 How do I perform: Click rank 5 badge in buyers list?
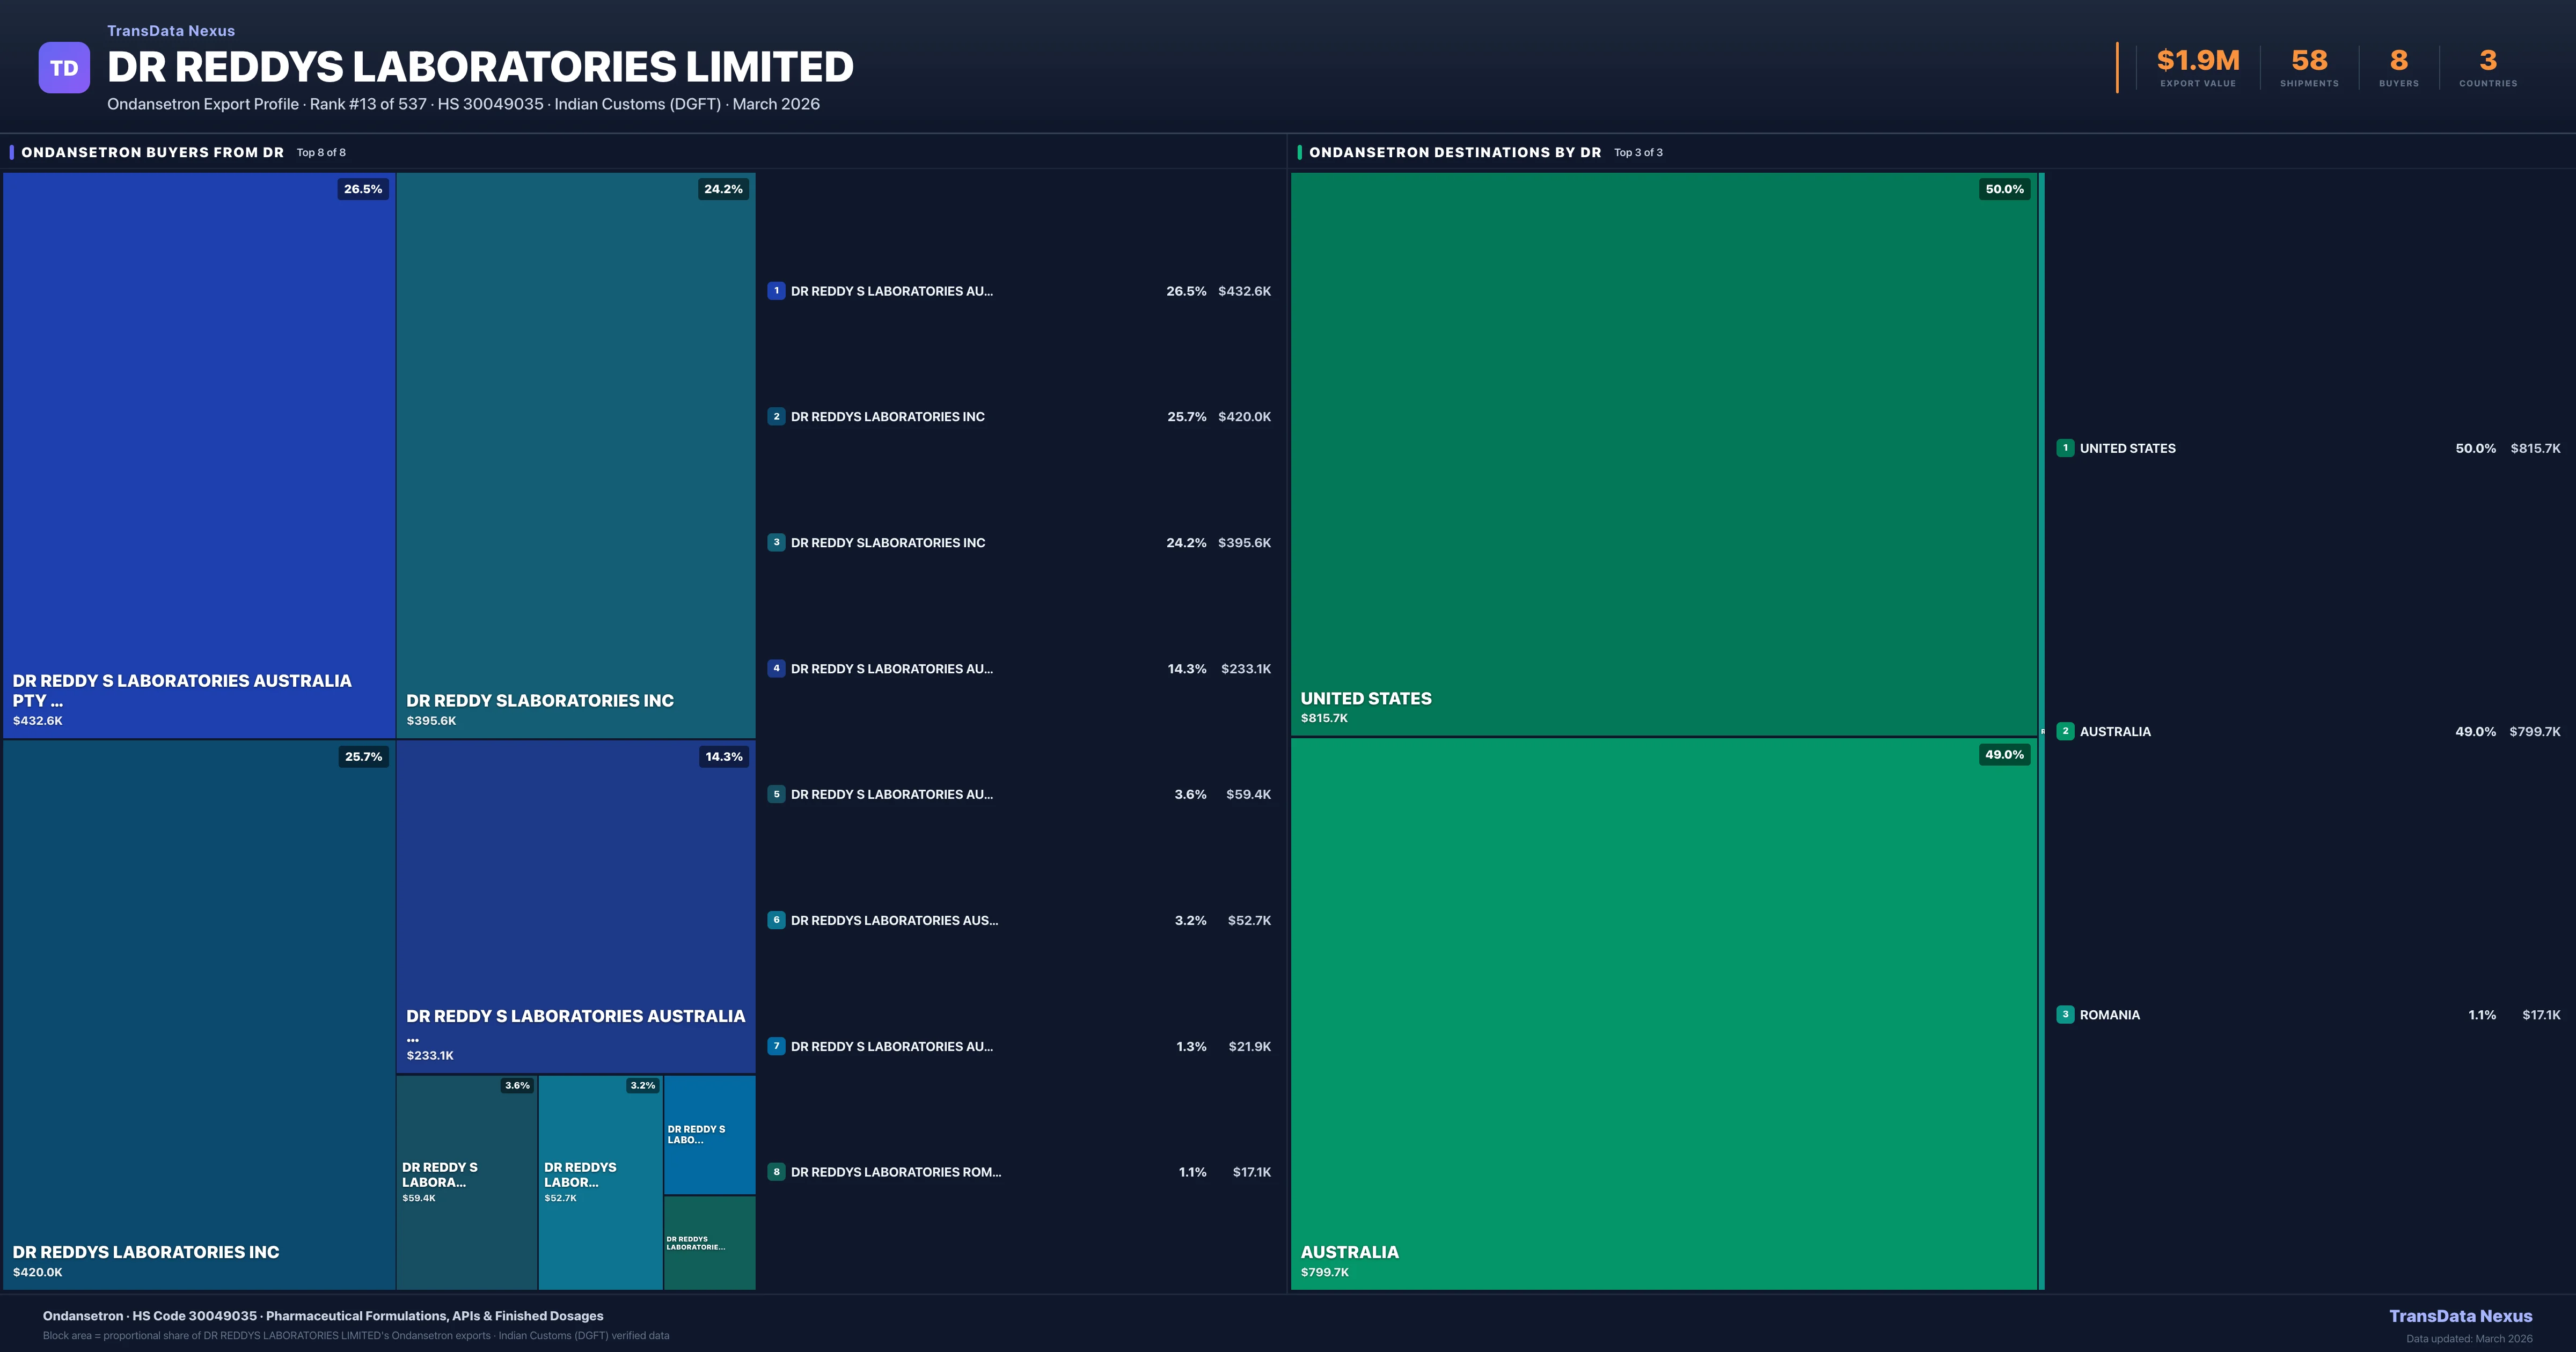(776, 794)
